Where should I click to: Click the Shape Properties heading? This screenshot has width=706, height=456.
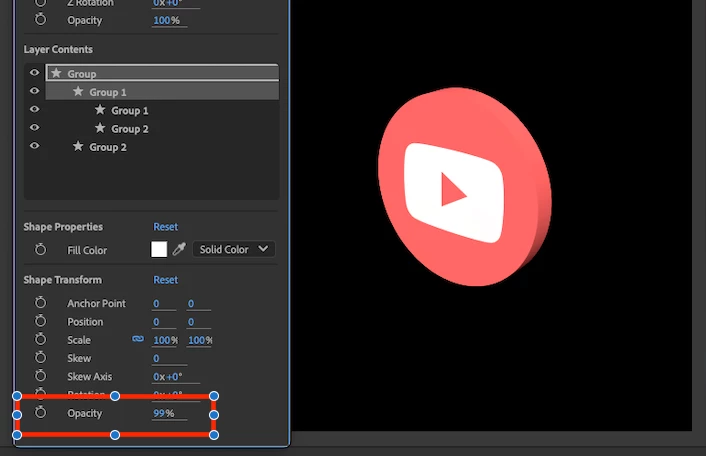(63, 227)
